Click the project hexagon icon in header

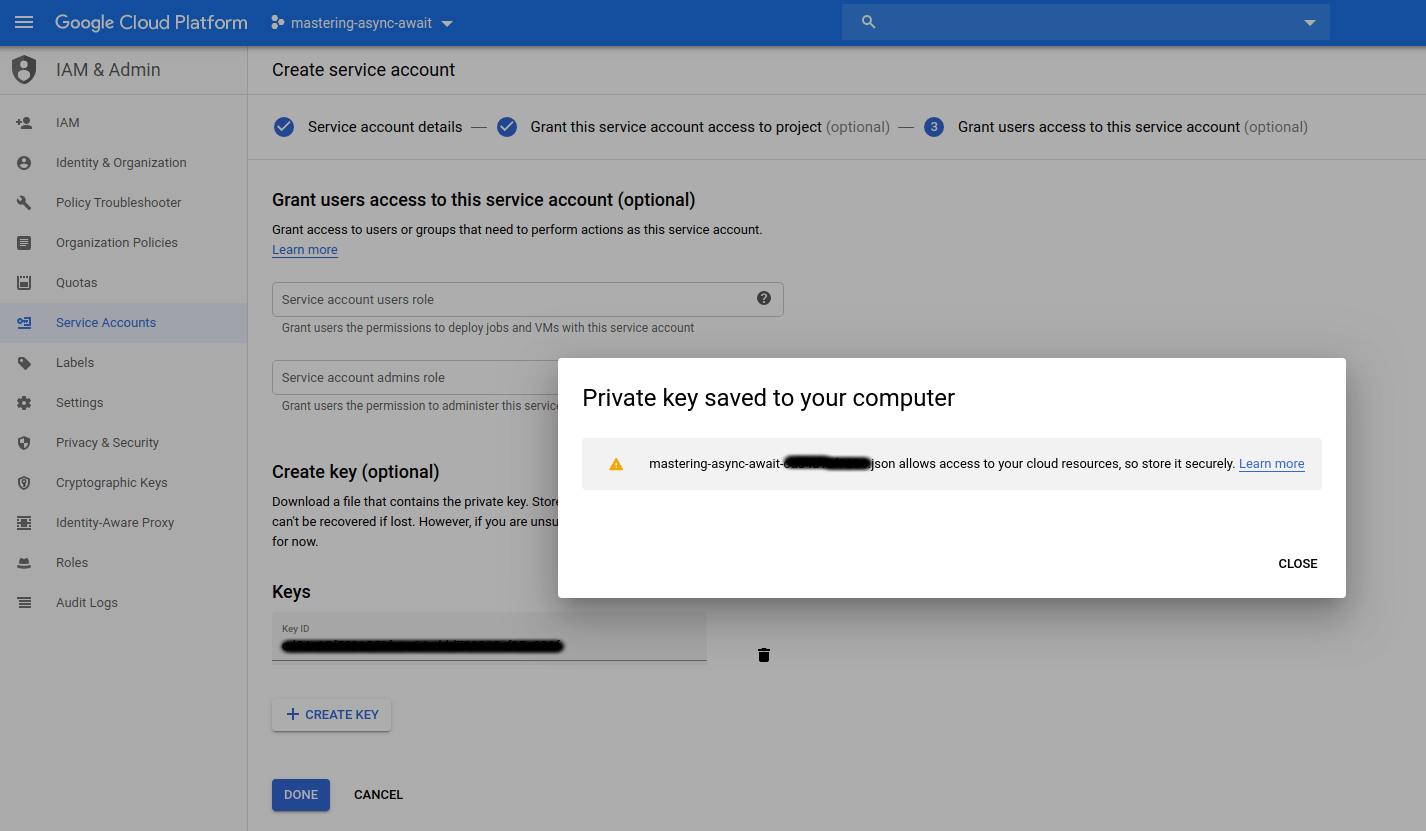point(278,22)
